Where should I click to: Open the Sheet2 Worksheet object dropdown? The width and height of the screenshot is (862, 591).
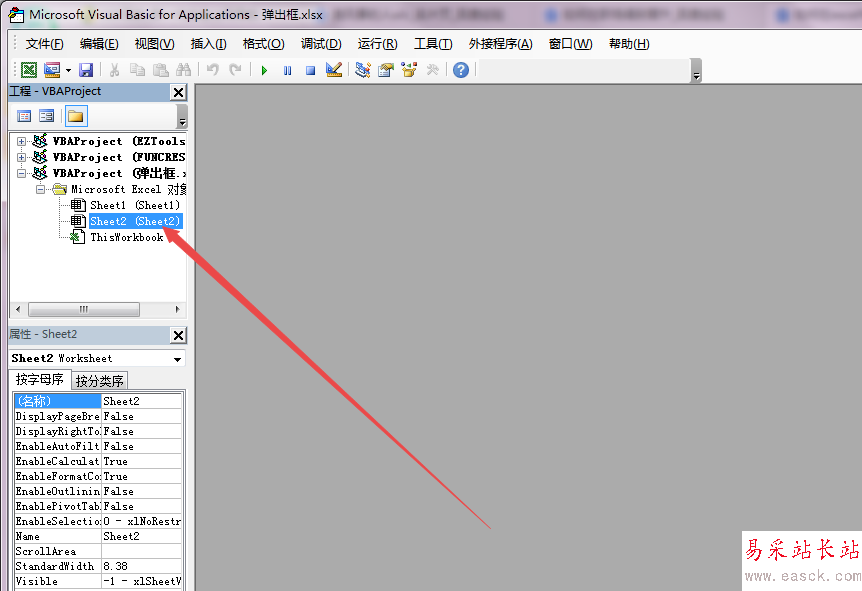(x=178, y=359)
